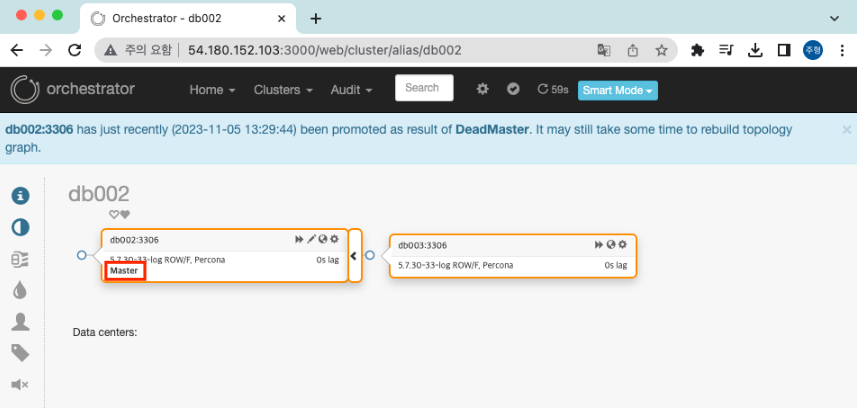This screenshot has height=408, width=857.
Task: Open a new browser tab
Action: 315,19
